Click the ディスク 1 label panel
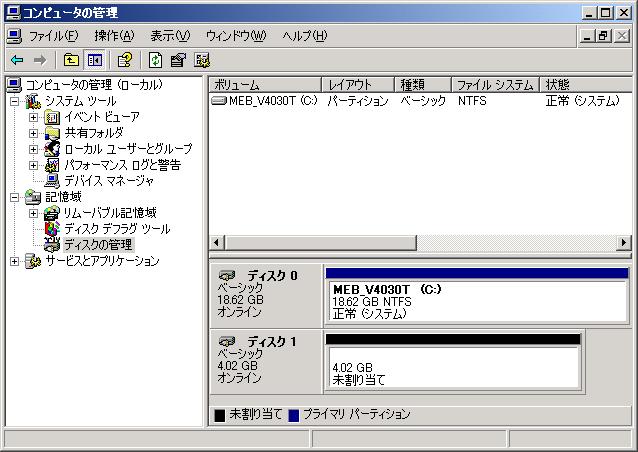Image resolution: width=638 pixels, height=452 pixels. 266,362
